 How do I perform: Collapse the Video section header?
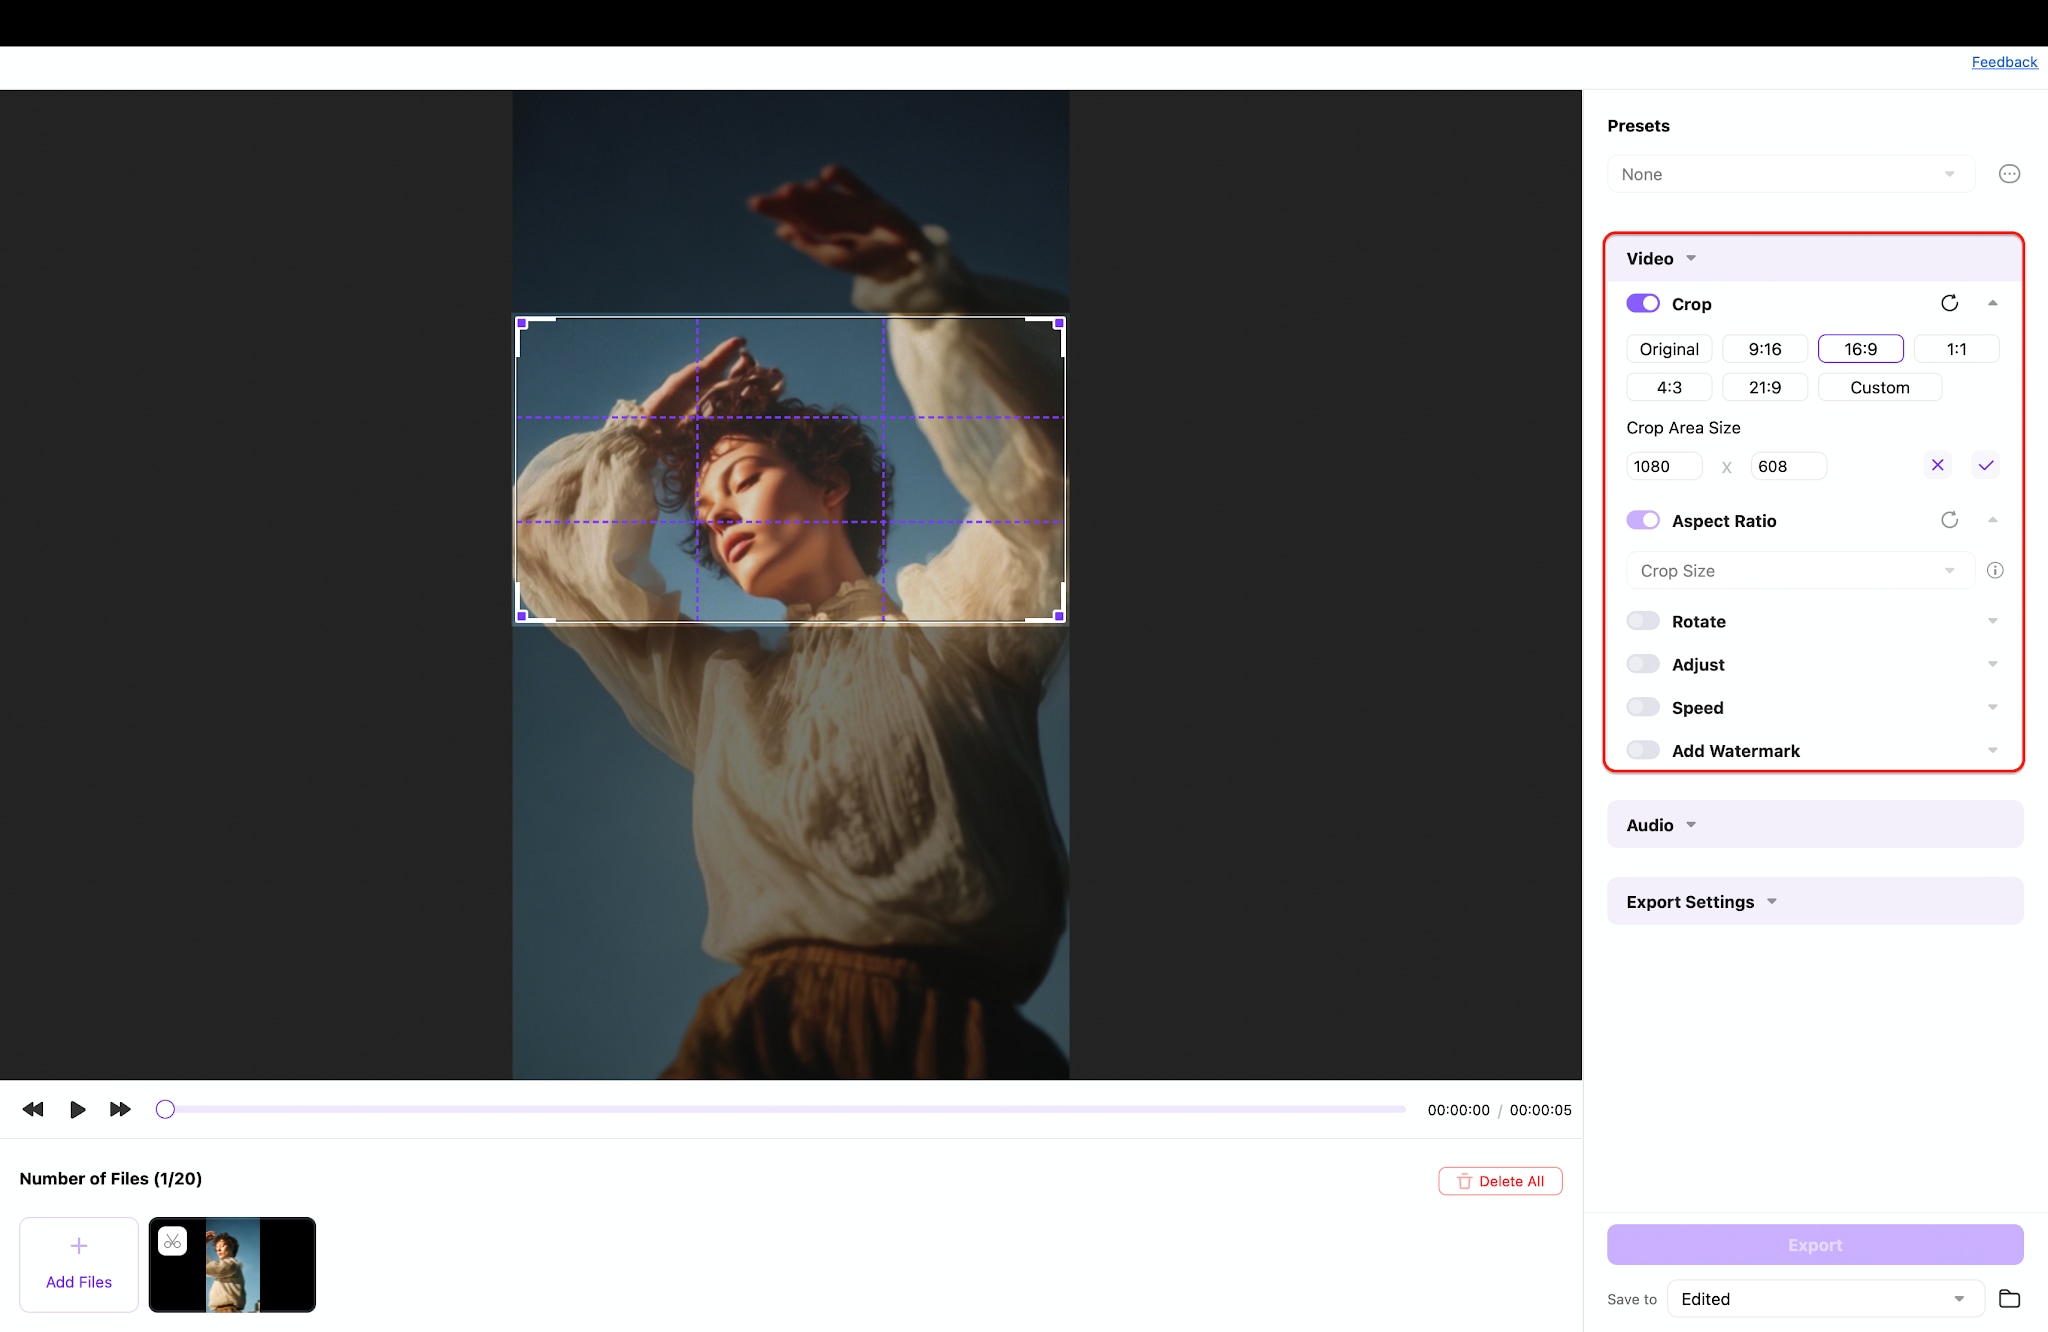pyautogui.click(x=1814, y=258)
